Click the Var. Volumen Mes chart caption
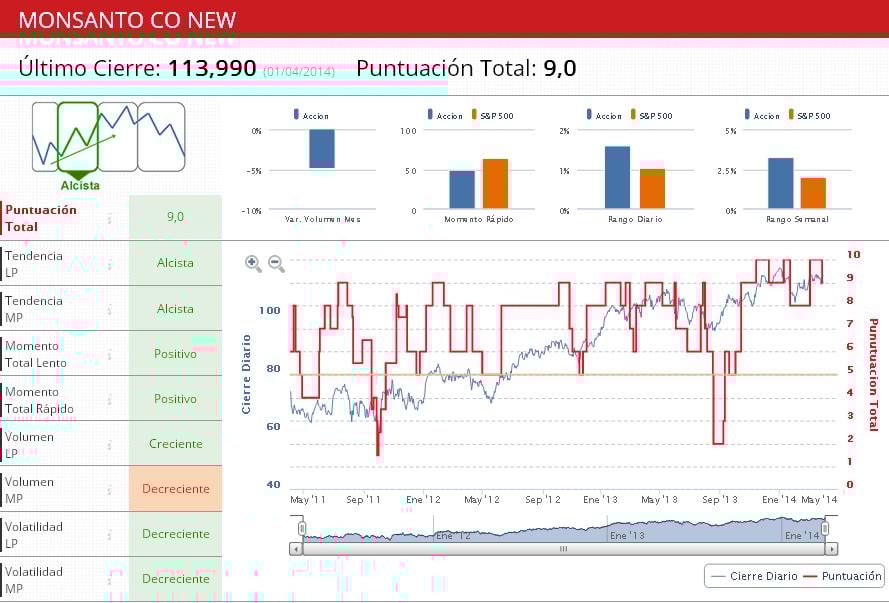The height and width of the screenshot is (603, 889). click(323, 219)
